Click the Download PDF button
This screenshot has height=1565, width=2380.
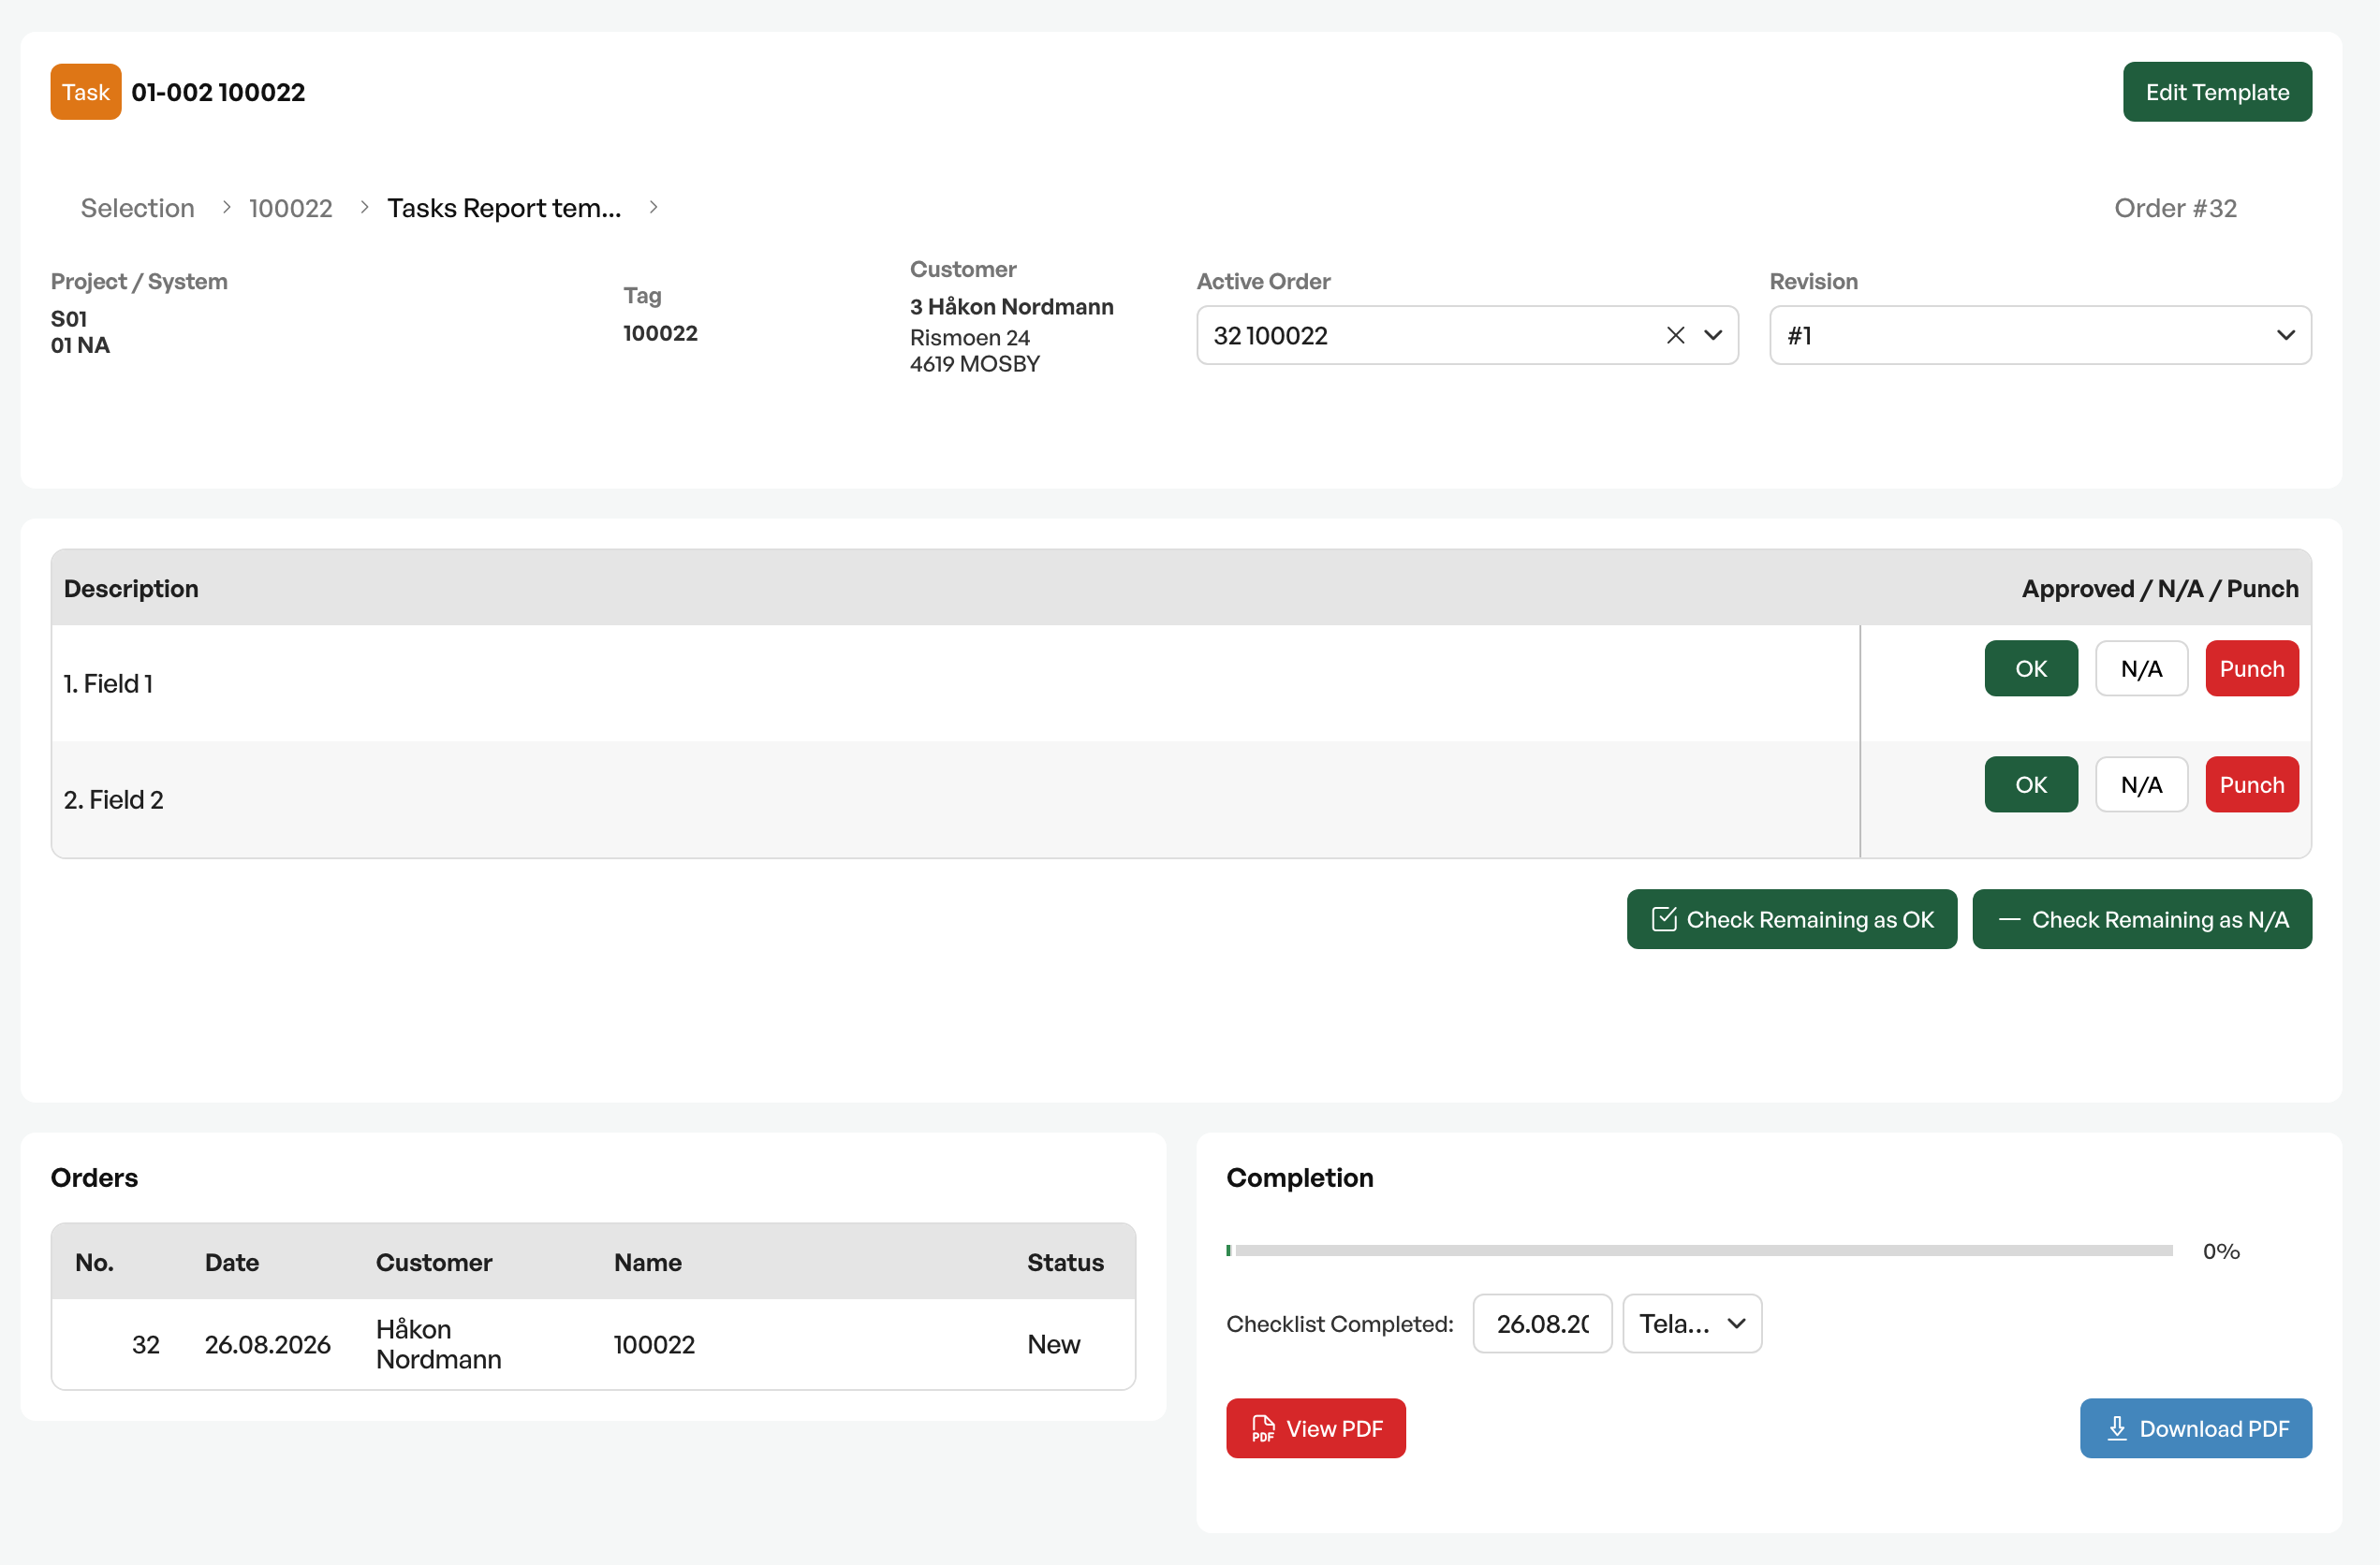[2196, 1429]
